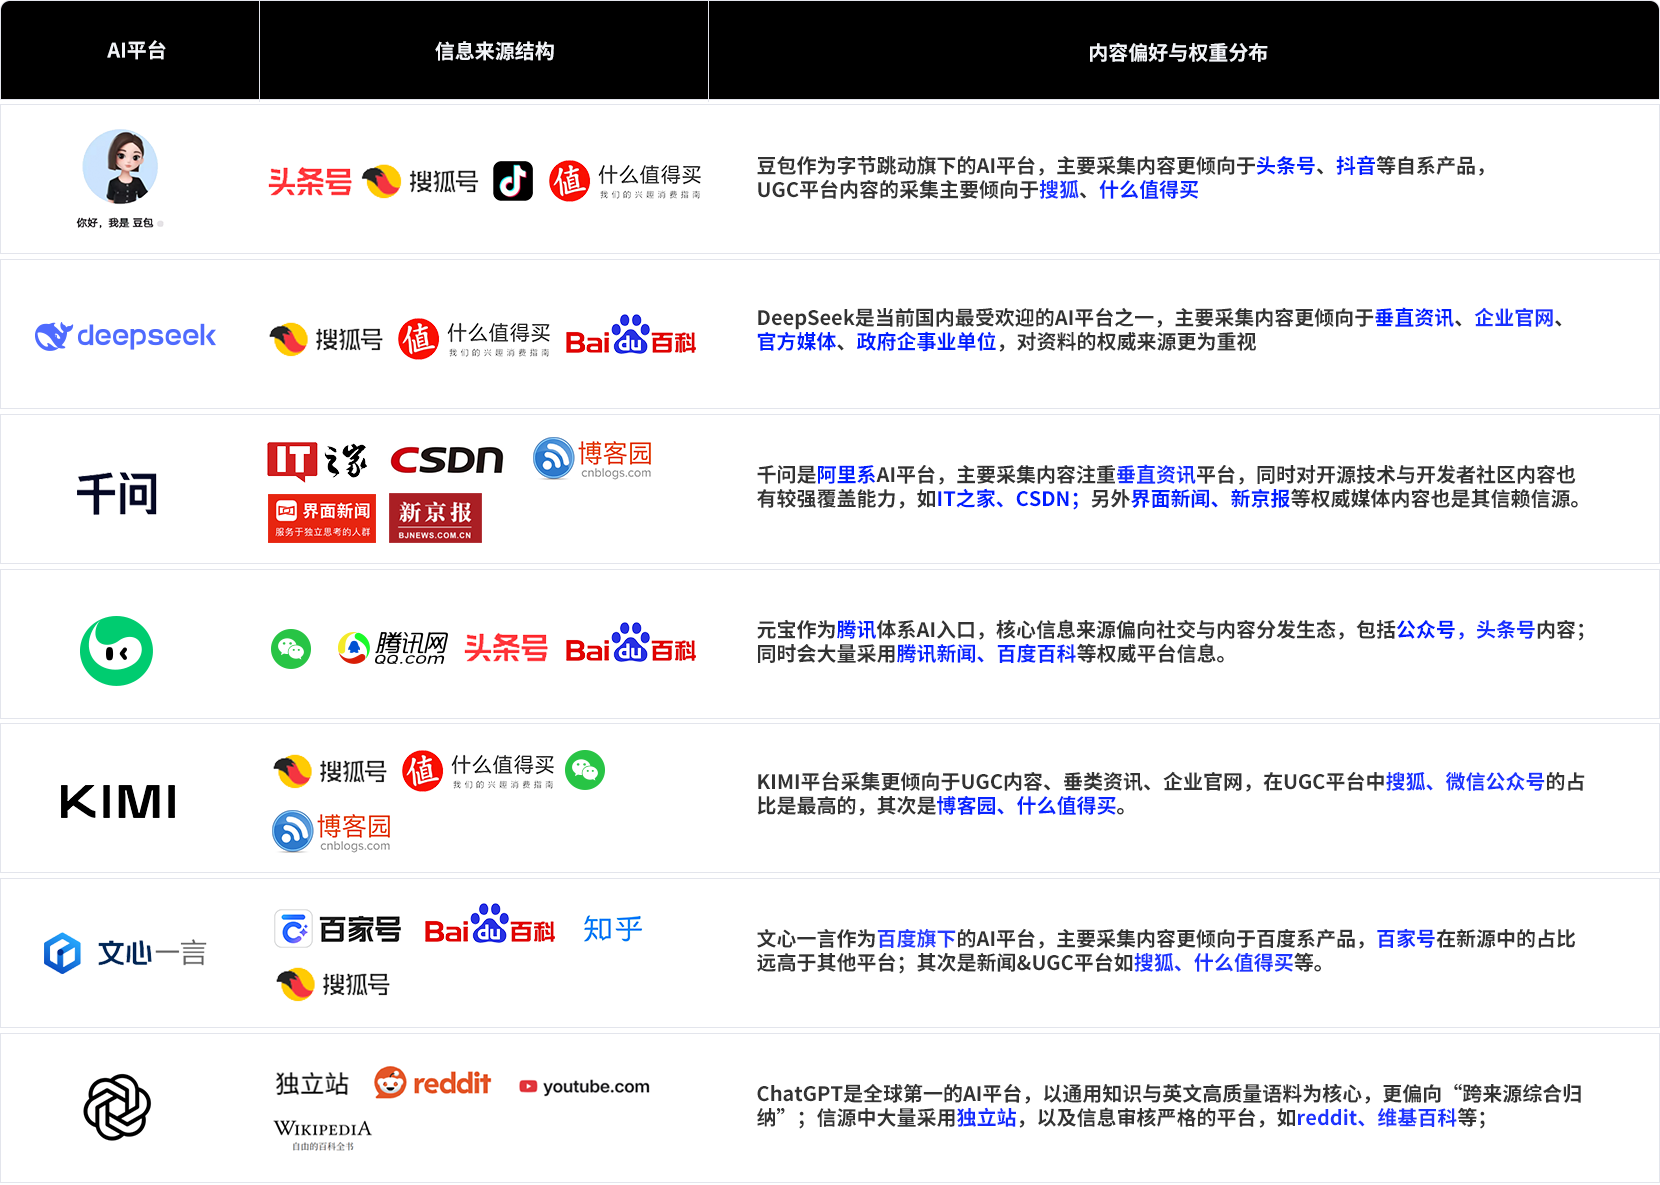This screenshot has height=1185, width=1660.
Task: Click the 百家号 logo
Action: [x=338, y=929]
